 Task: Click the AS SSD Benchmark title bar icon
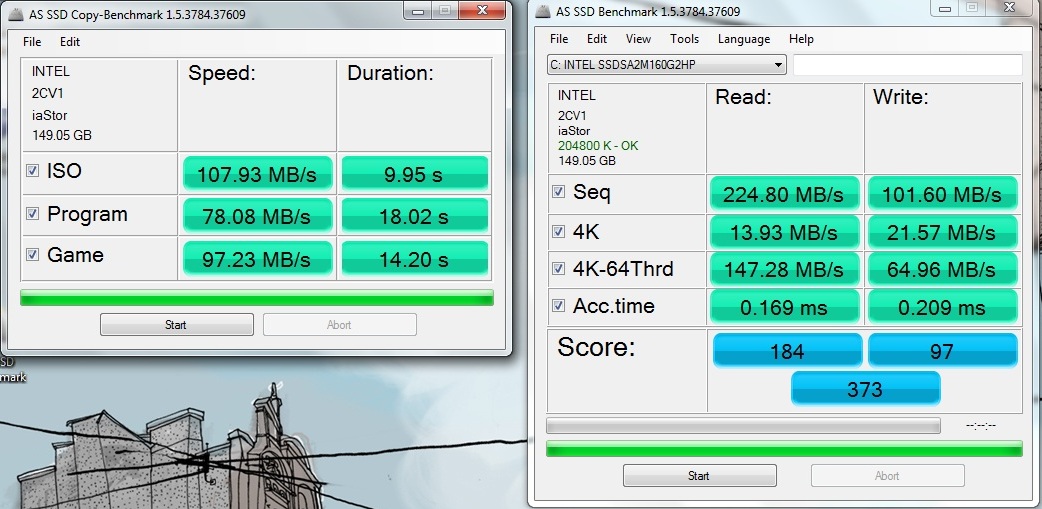(x=543, y=11)
